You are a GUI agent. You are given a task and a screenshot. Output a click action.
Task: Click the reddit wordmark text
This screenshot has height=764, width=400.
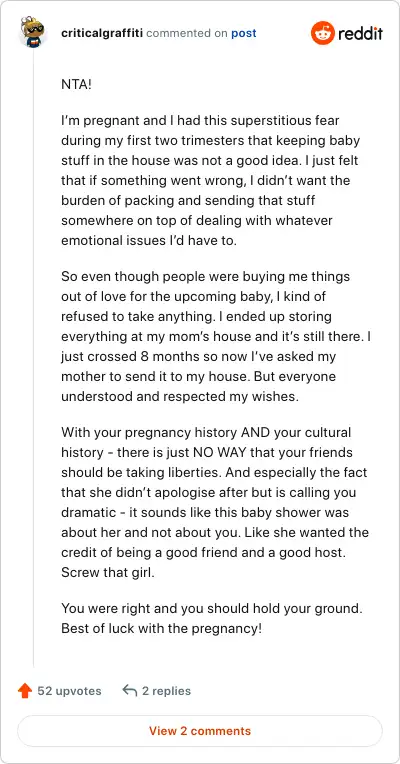[361, 34]
